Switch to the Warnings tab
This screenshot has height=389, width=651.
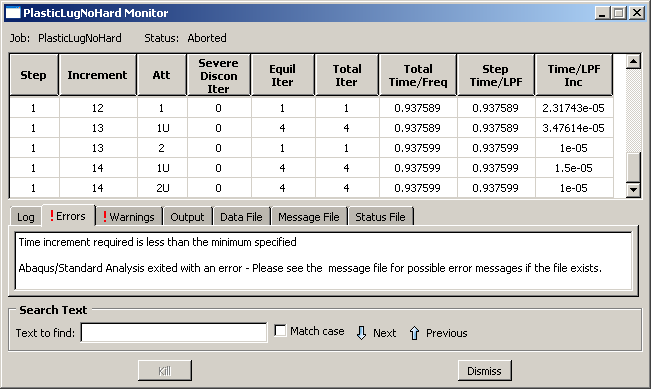(129, 217)
